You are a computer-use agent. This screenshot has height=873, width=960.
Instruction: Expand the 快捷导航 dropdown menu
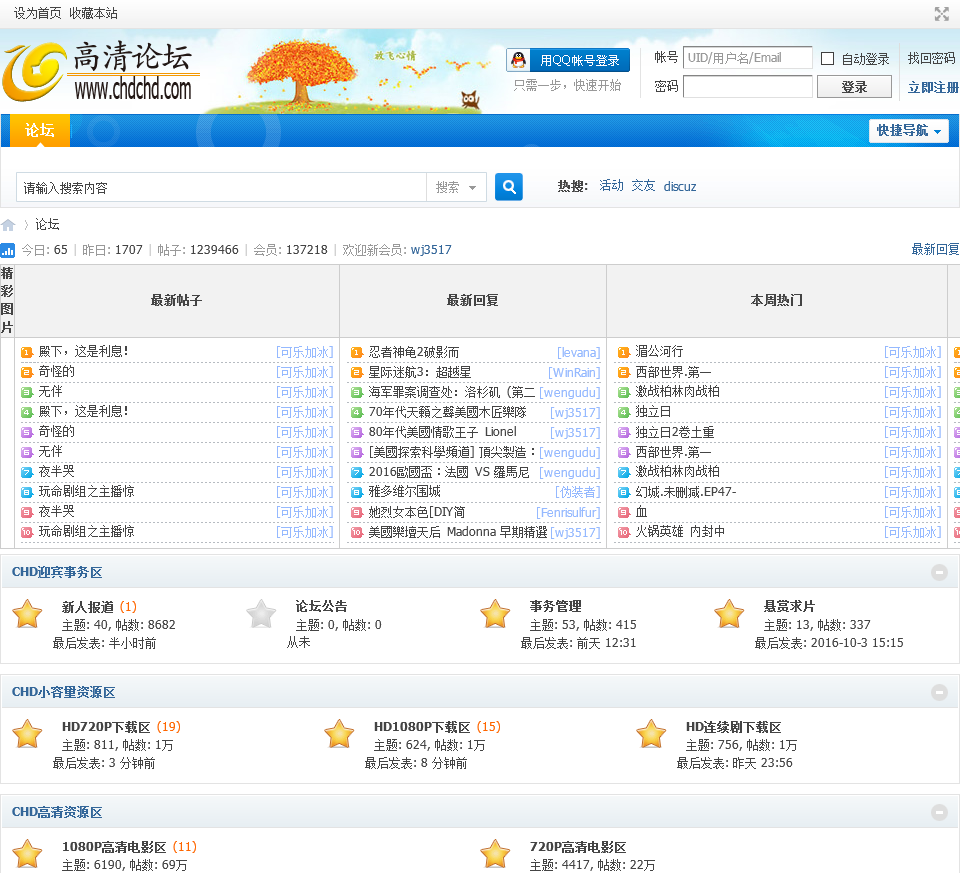(x=908, y=131)
